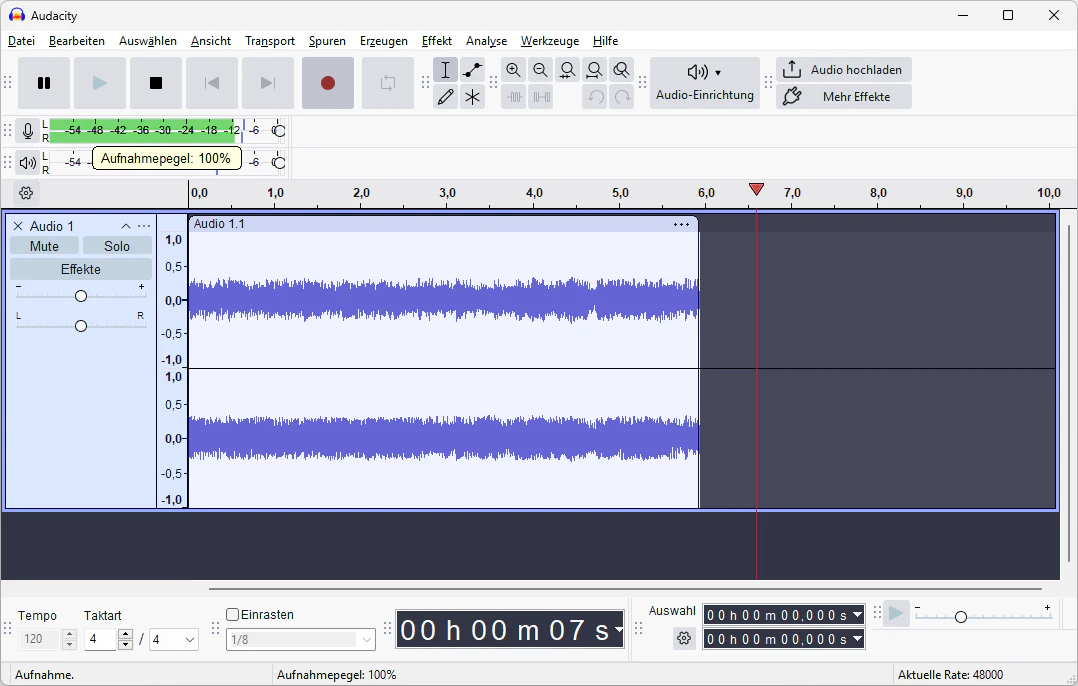Image resolution: width=1078 pixels, height=686 pixels.
Task: Zoom in with the magnifier plus
Action: coord(514,70)
